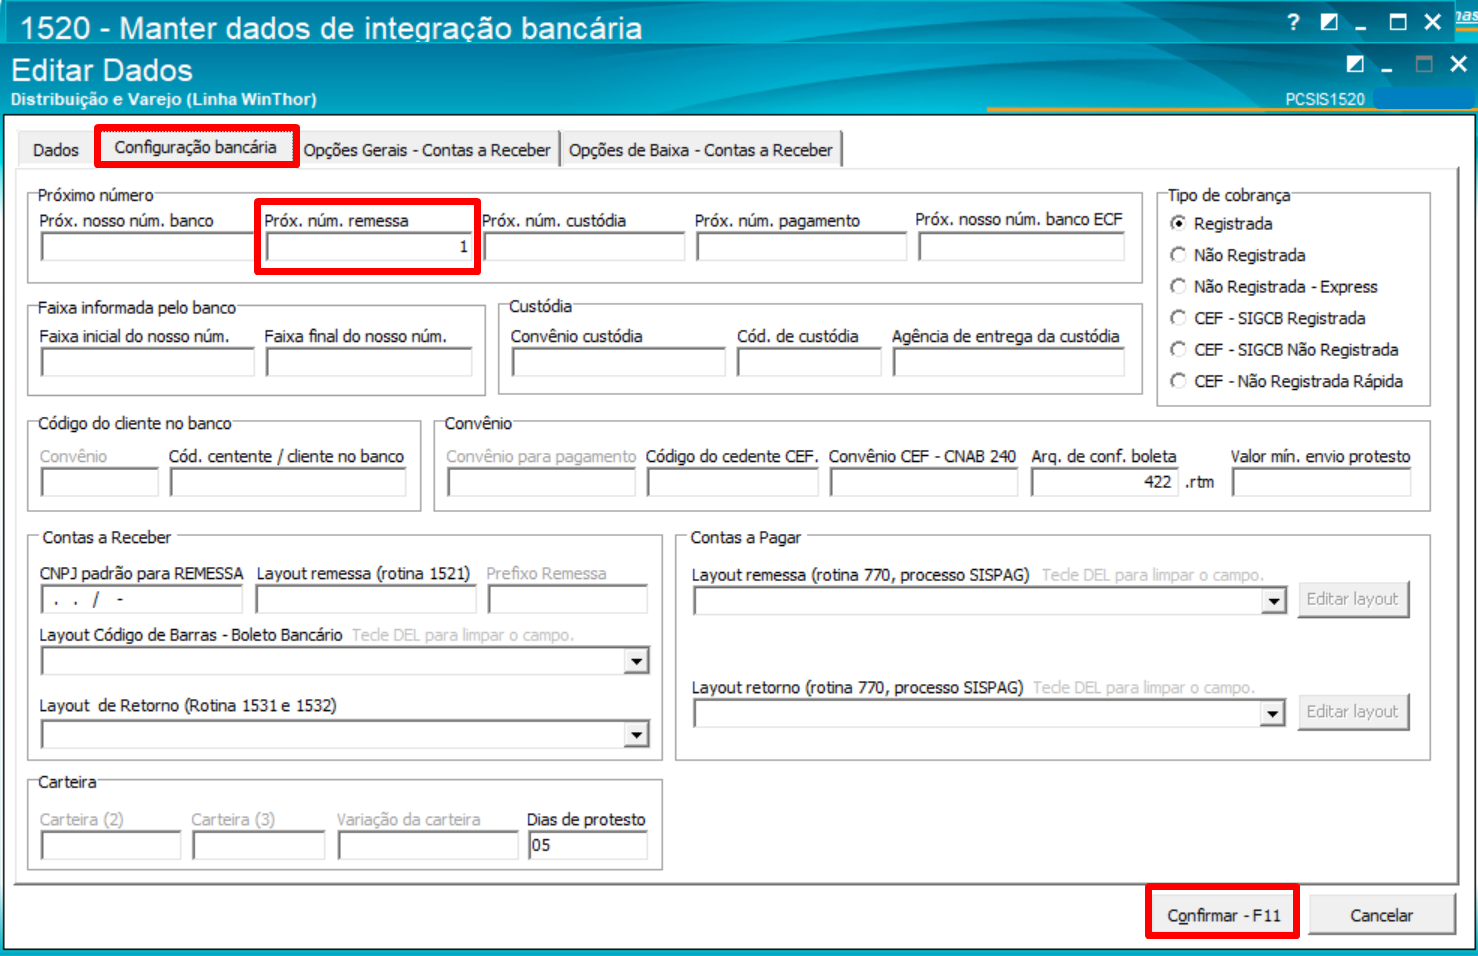Switch to Dados tab
This screenshot has height=956, width=1478.
click(55, 150)
